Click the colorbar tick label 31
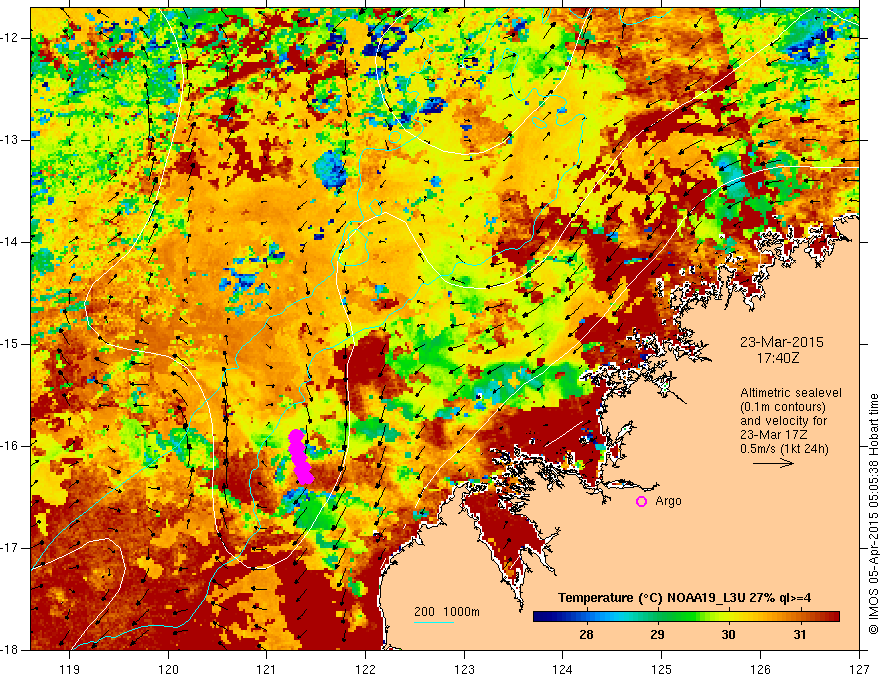880x680 pixels. pos(800,635)
